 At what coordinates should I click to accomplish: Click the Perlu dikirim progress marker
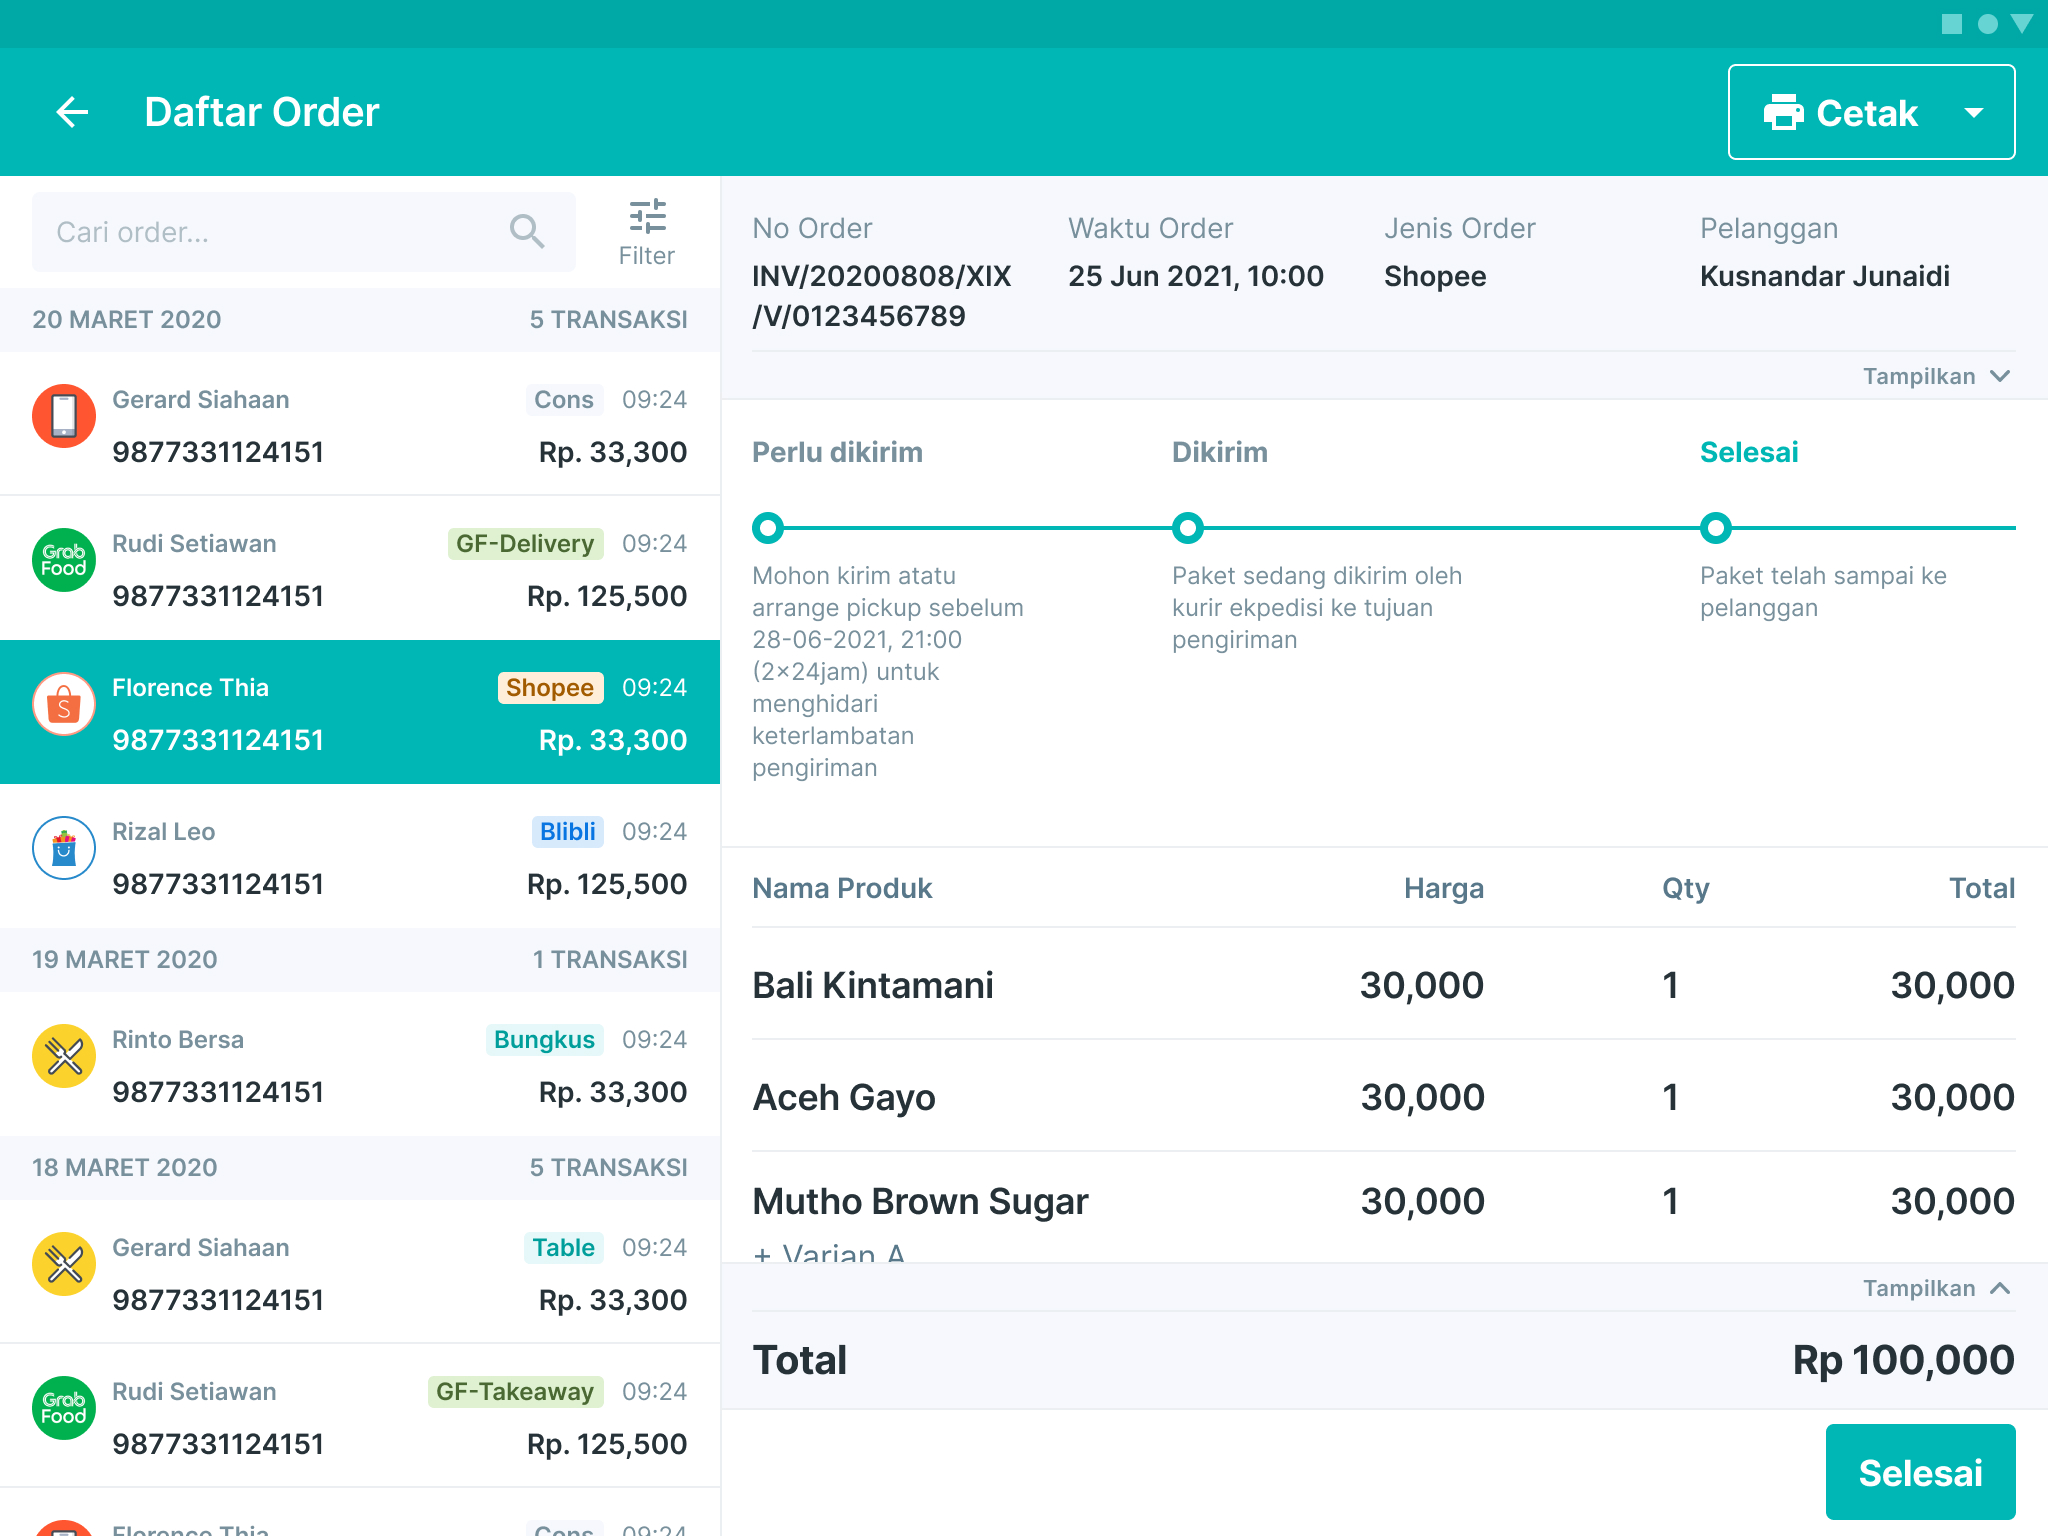(x=768, y=528)
